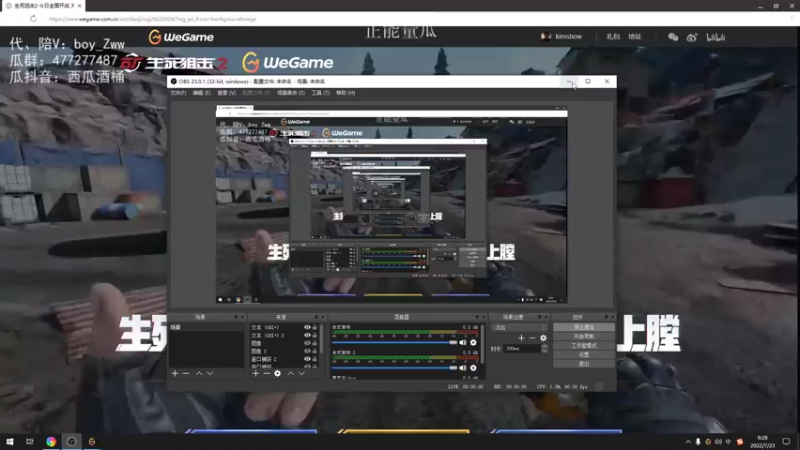Screen dimensions: 800x450
Task: Open the Edit (编辑) menu in OBS
Action: (x=202, y=93)
